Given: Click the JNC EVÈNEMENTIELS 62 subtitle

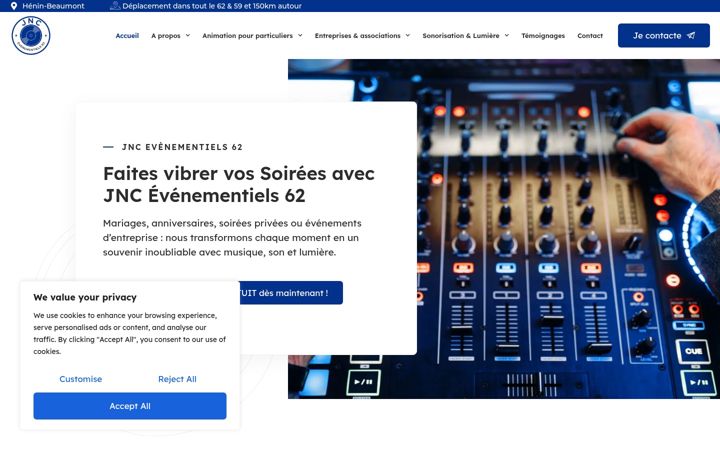Looking at the screenshot, I should pyautogui.click(x=182, y=147).
